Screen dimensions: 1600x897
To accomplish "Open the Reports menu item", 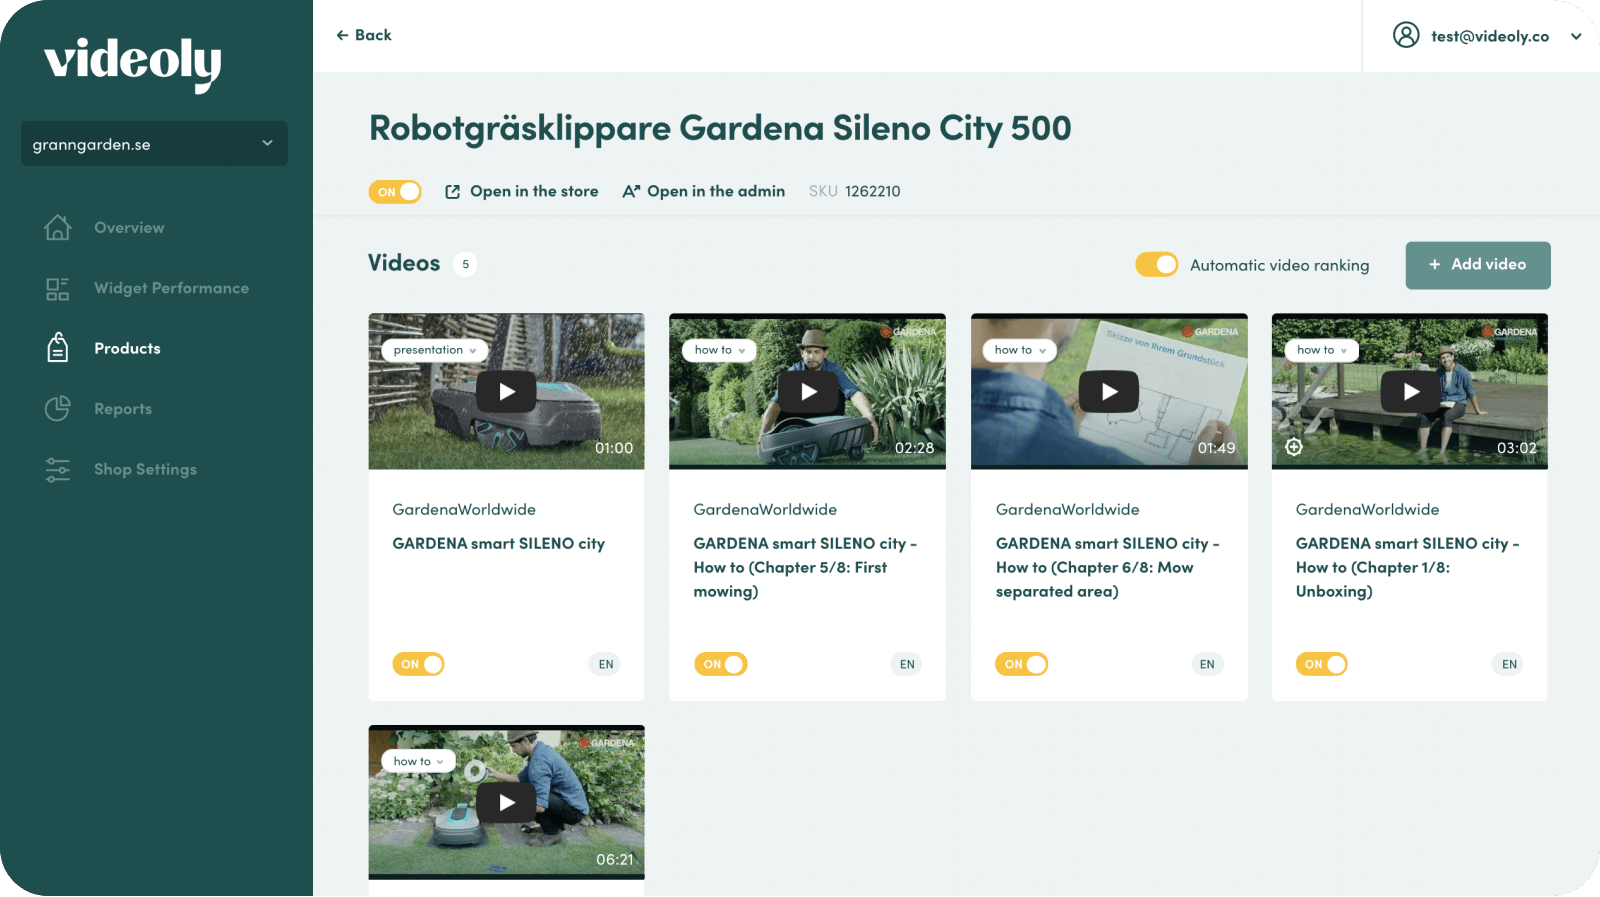I will [x=123, y=409].
